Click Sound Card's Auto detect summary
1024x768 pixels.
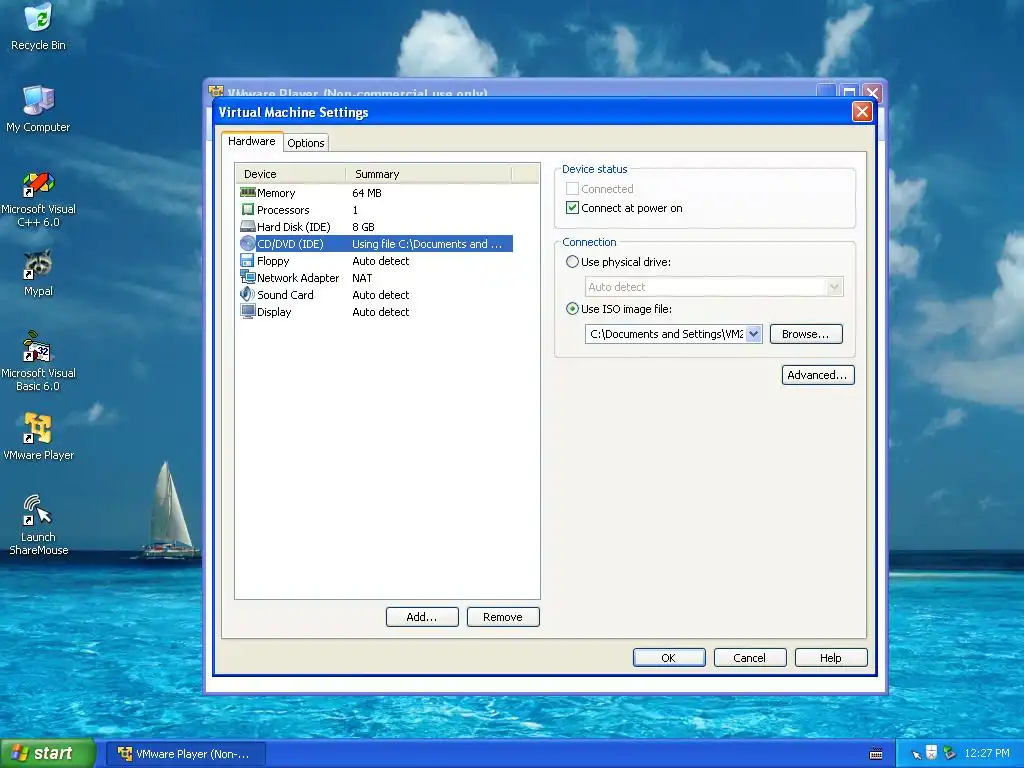pyautogui.click(x=381, y=295)
